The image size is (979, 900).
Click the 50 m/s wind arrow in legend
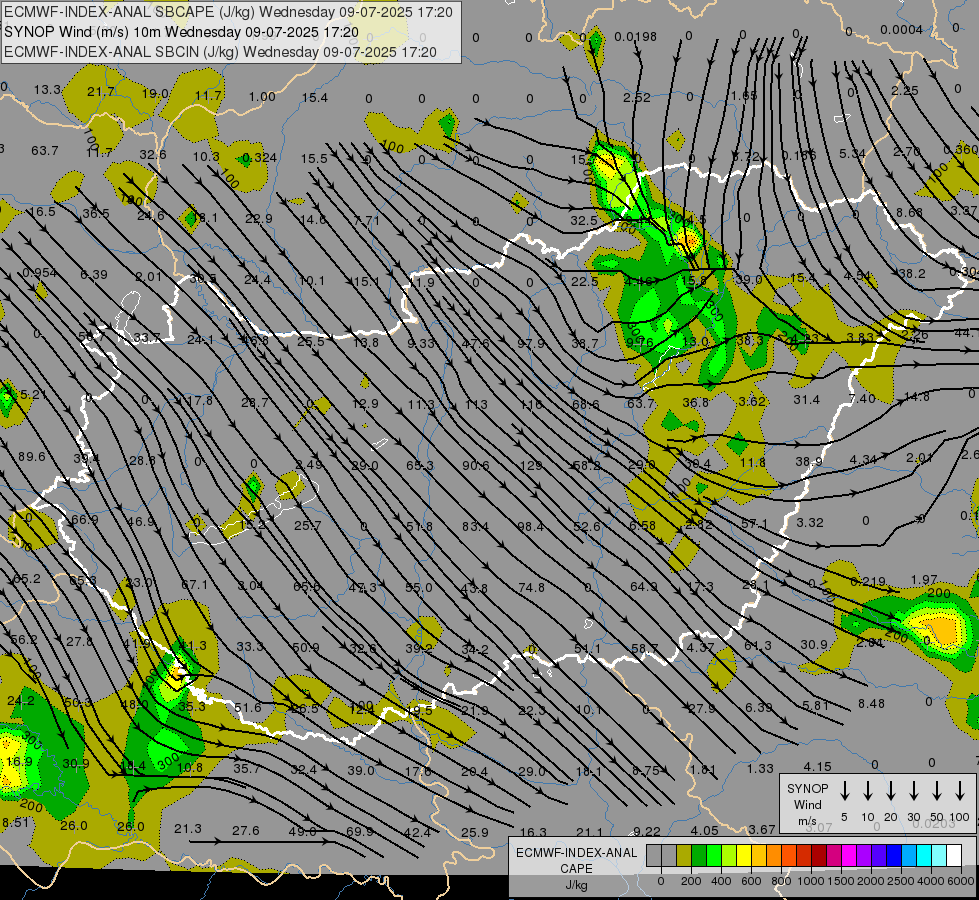(937, 791)
